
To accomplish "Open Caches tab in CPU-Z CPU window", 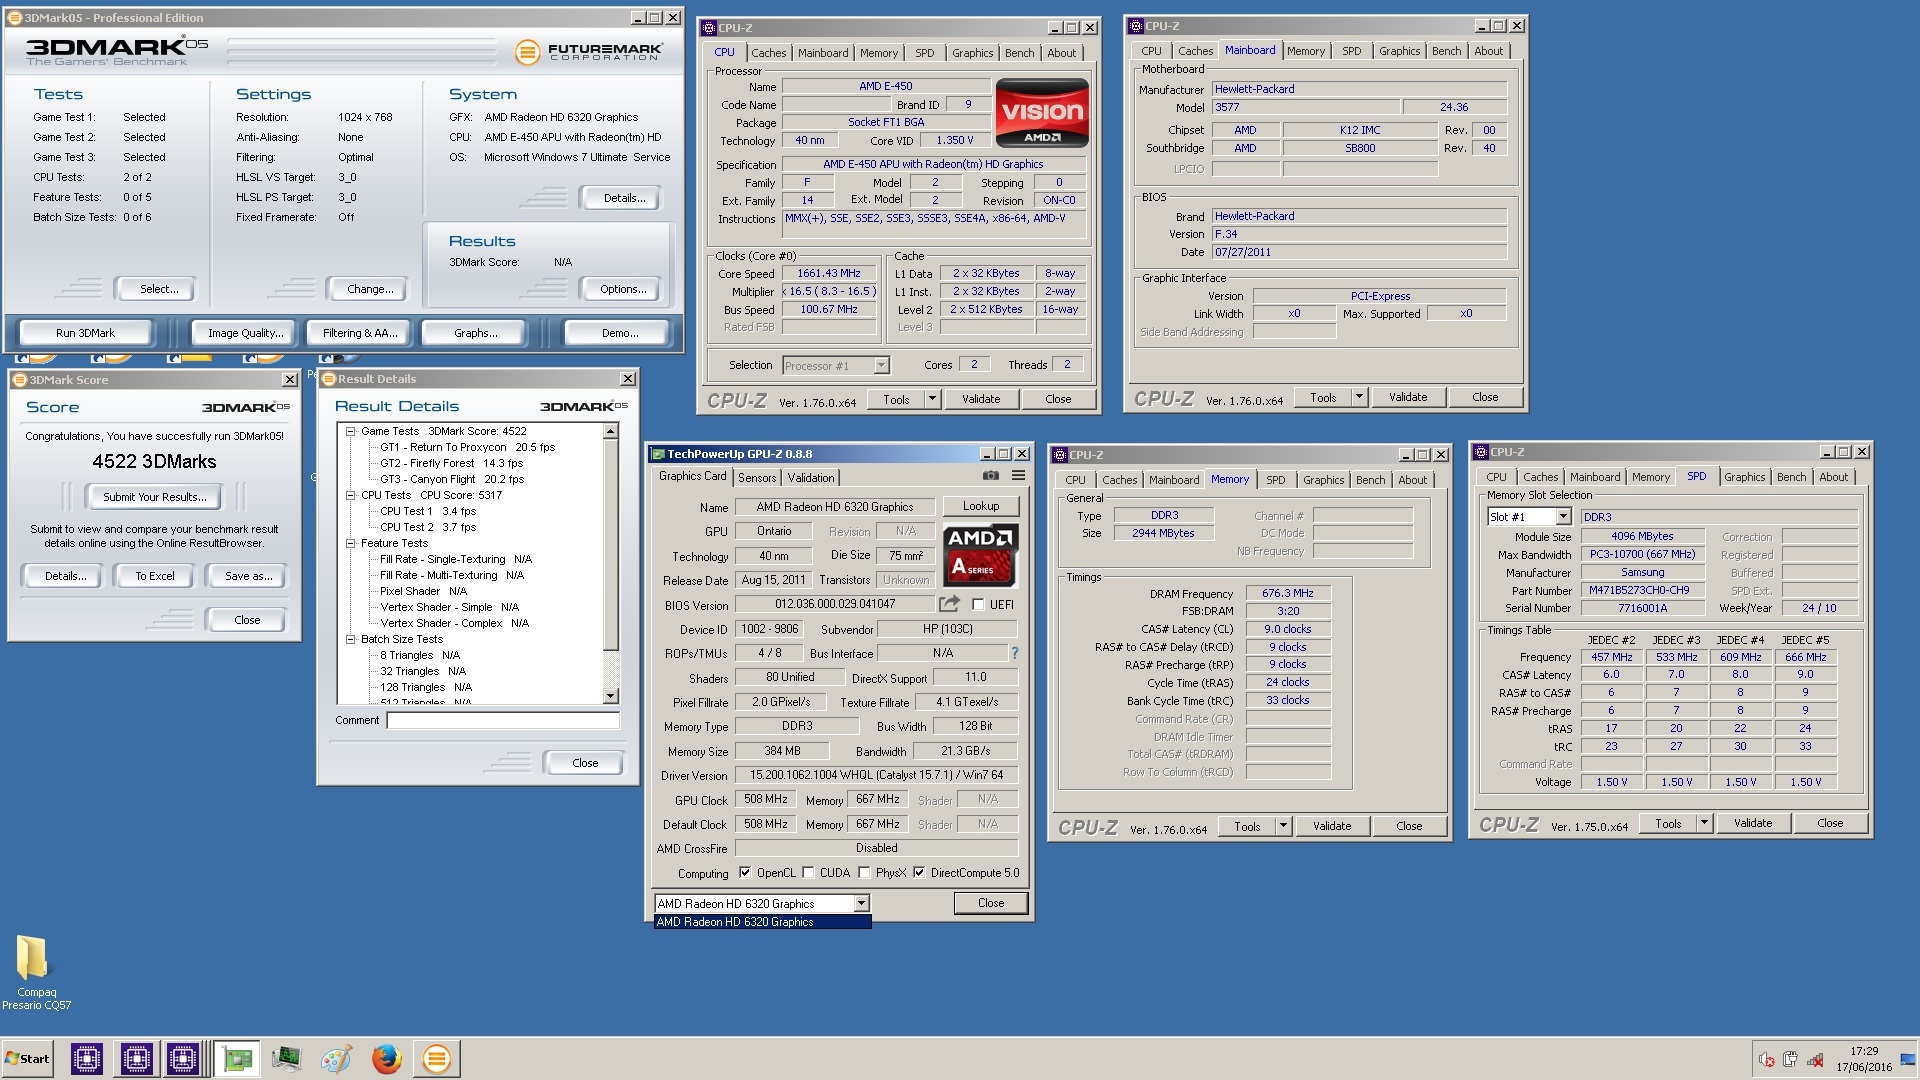I will click(768, 53).
